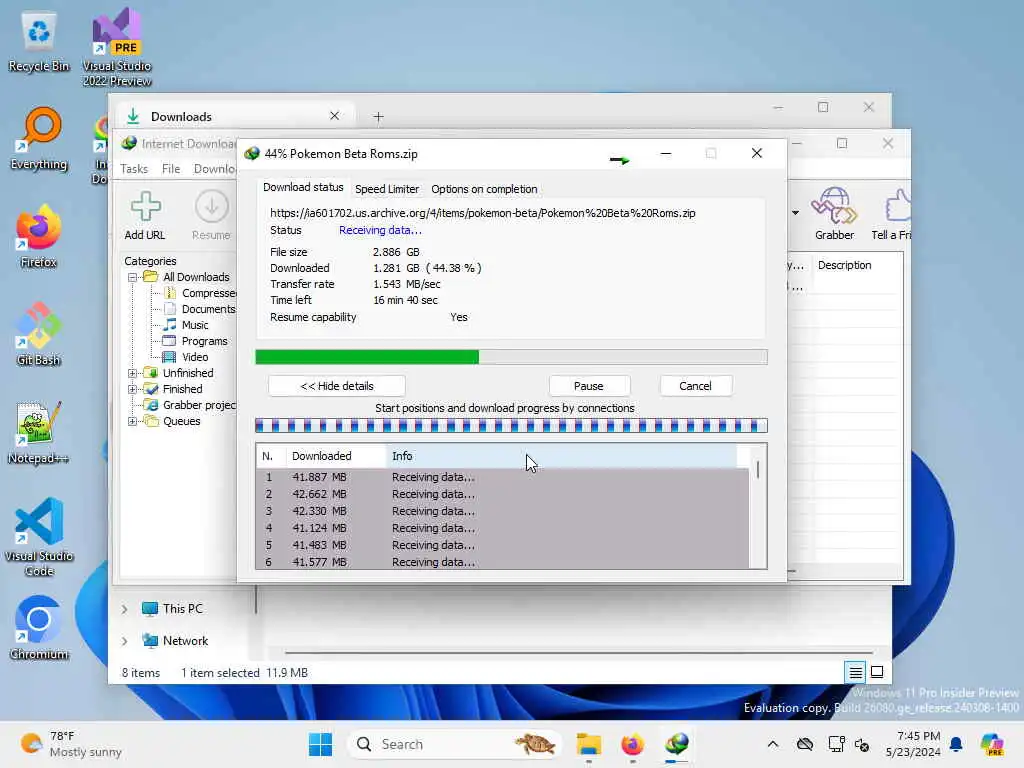
Task: Open the clock and date panel
Action: coord(913,744)
